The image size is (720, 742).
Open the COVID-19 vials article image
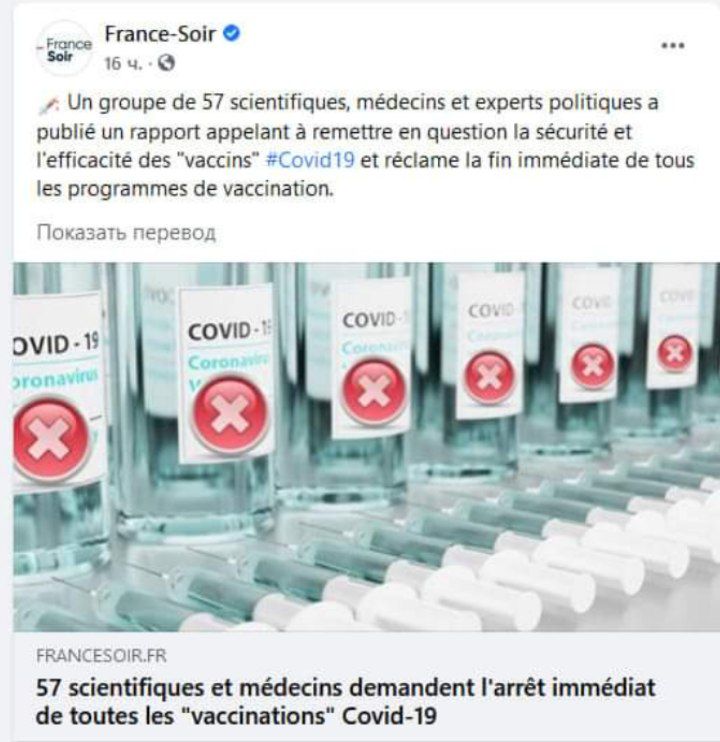tap(367, 447)
